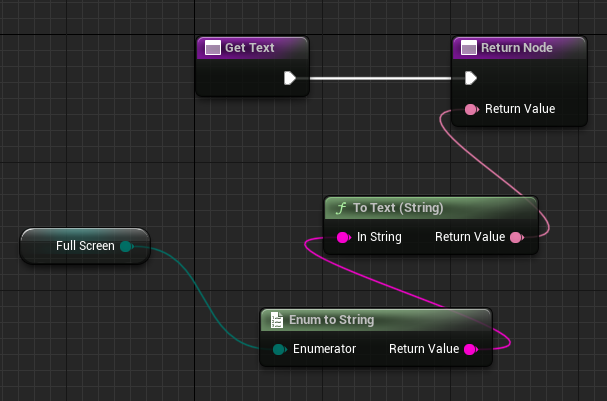Image resolution: width=607 pixels, height=401 pixels.
Task: Select the To Text (String) node title
Action: tap(398, 208)
